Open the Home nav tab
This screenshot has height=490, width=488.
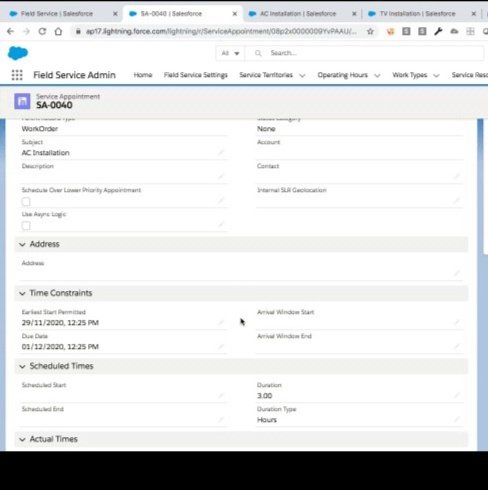(x=143, y=75)
